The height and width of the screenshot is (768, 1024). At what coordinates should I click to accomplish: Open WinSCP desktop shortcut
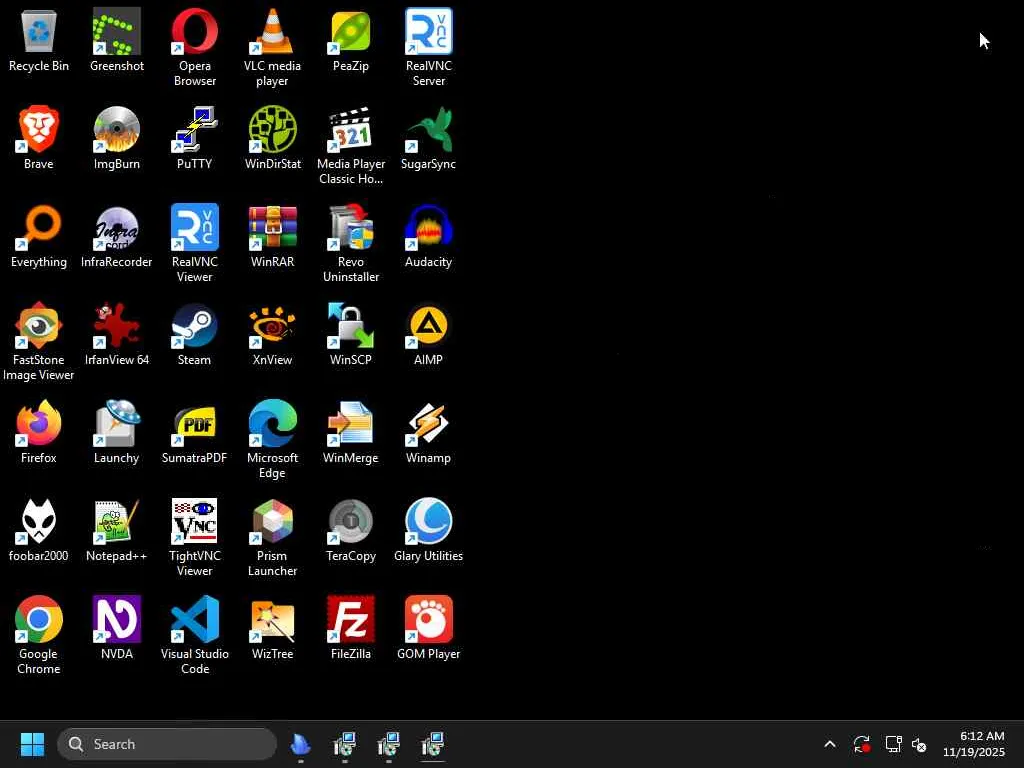point(351,334)
